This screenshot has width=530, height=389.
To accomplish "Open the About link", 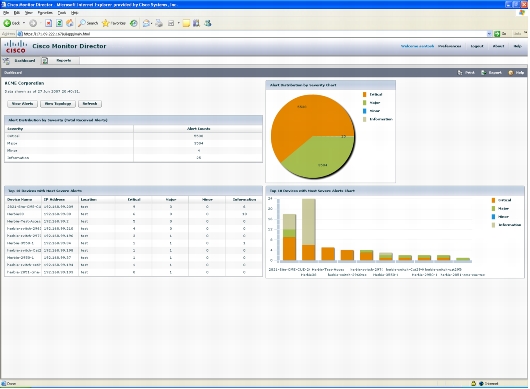I will (498, 46).
